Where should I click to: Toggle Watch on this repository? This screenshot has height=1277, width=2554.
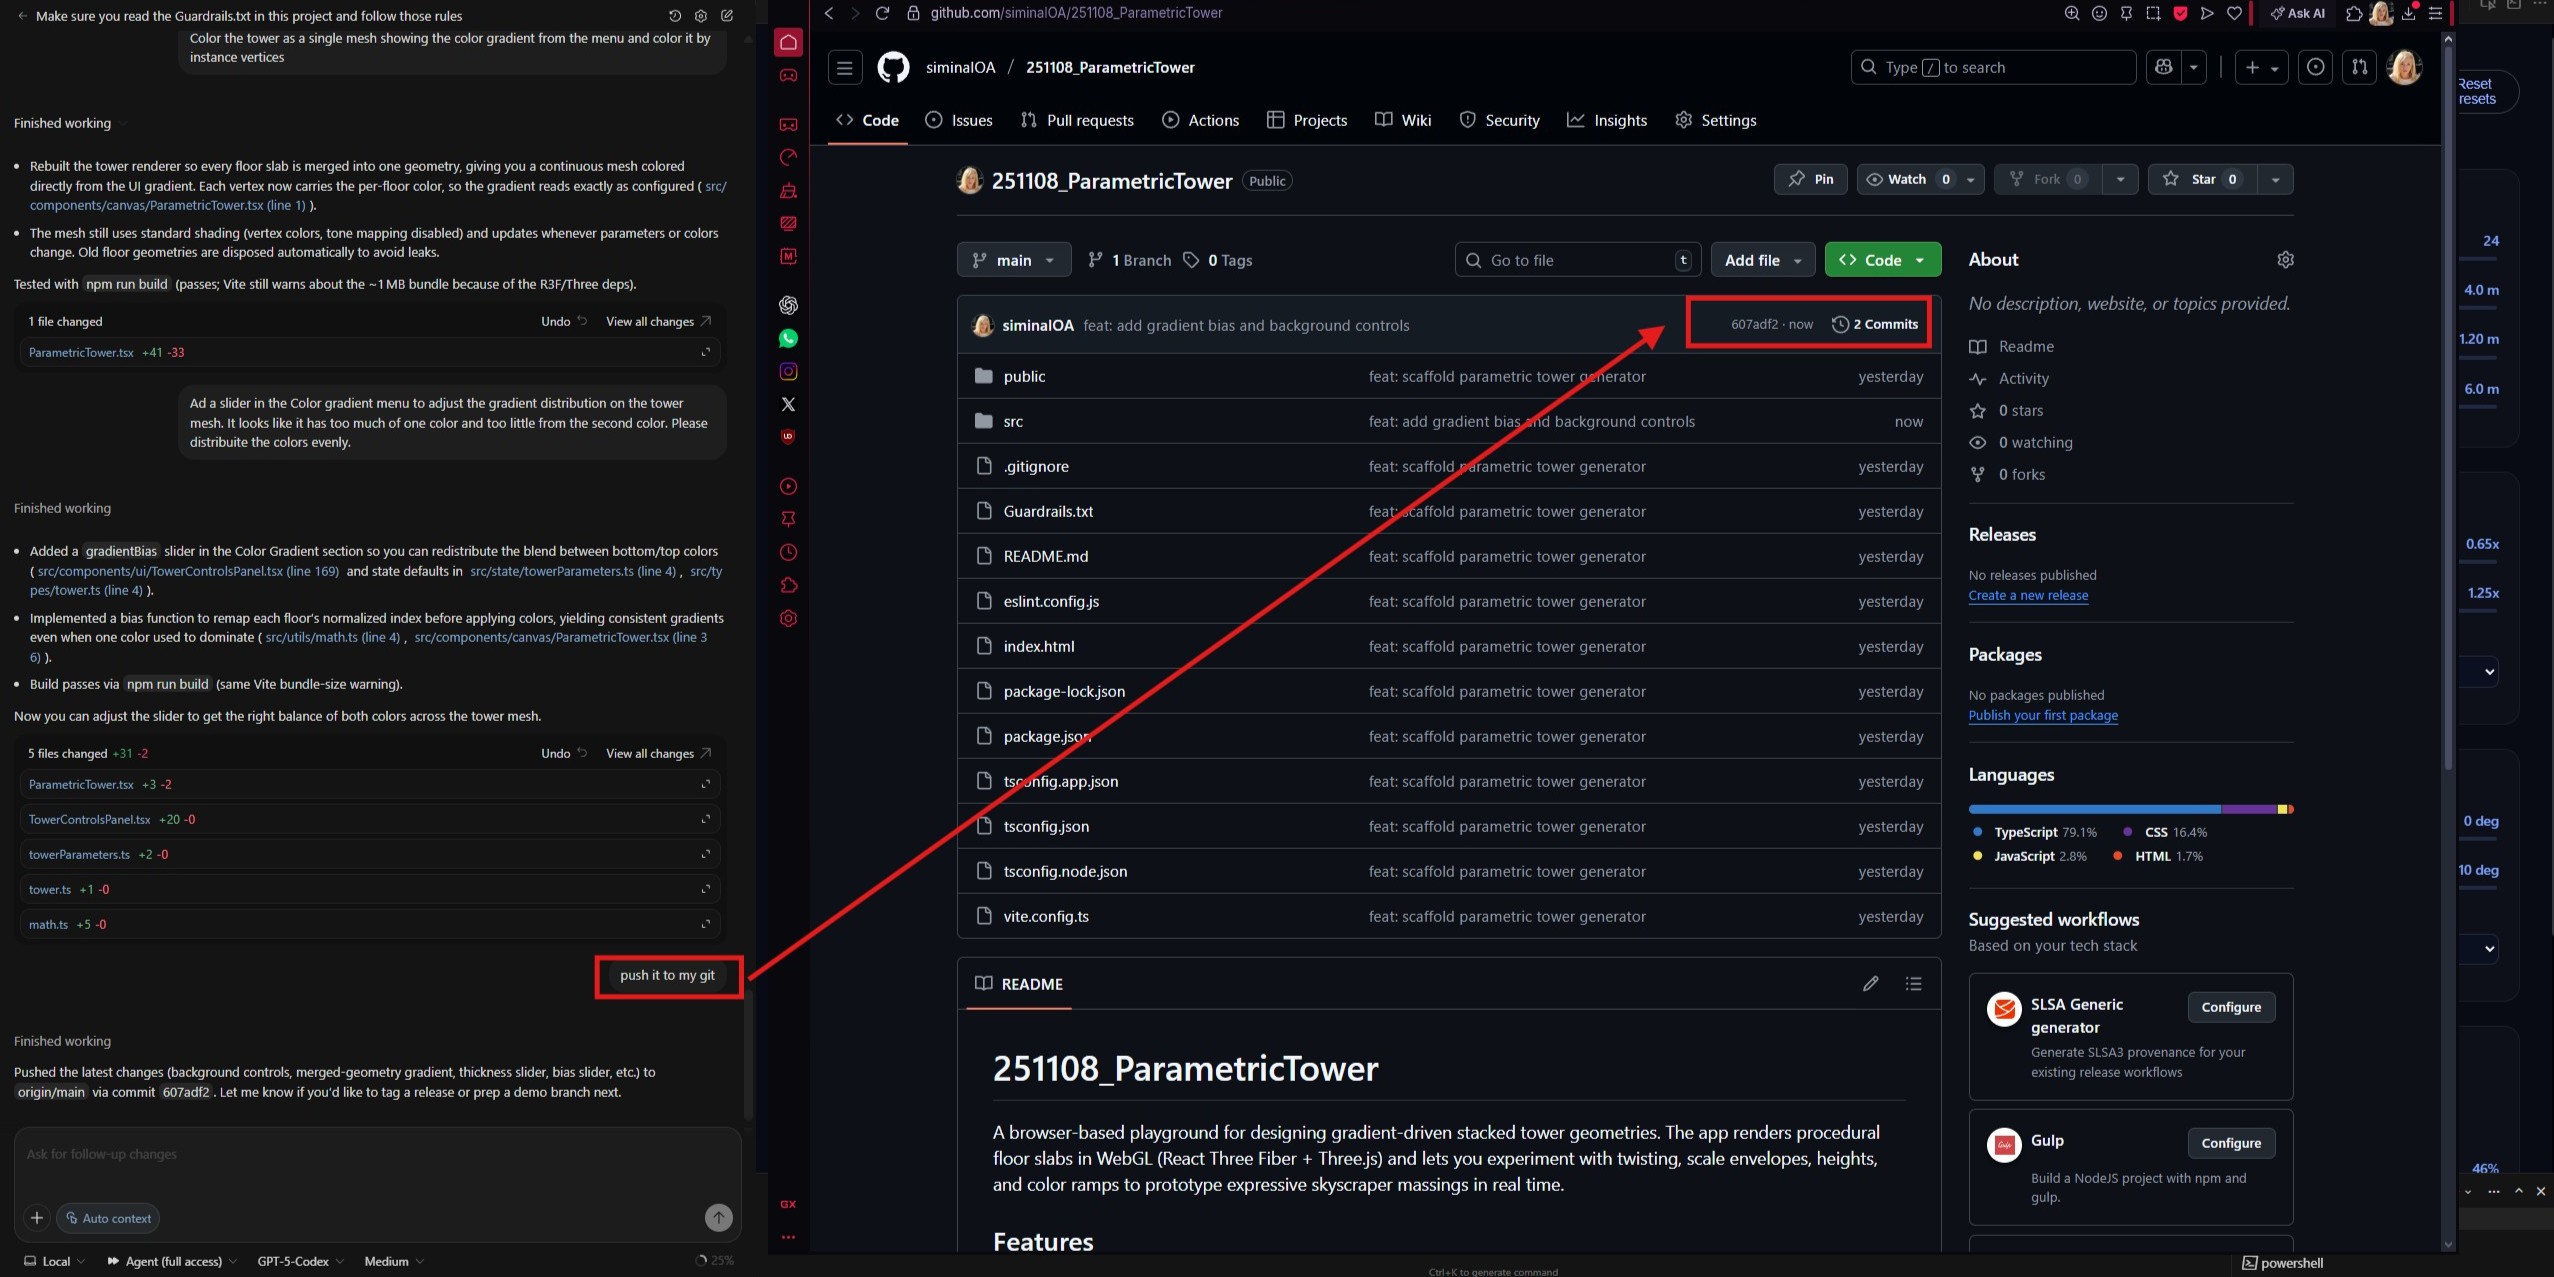1907,179
